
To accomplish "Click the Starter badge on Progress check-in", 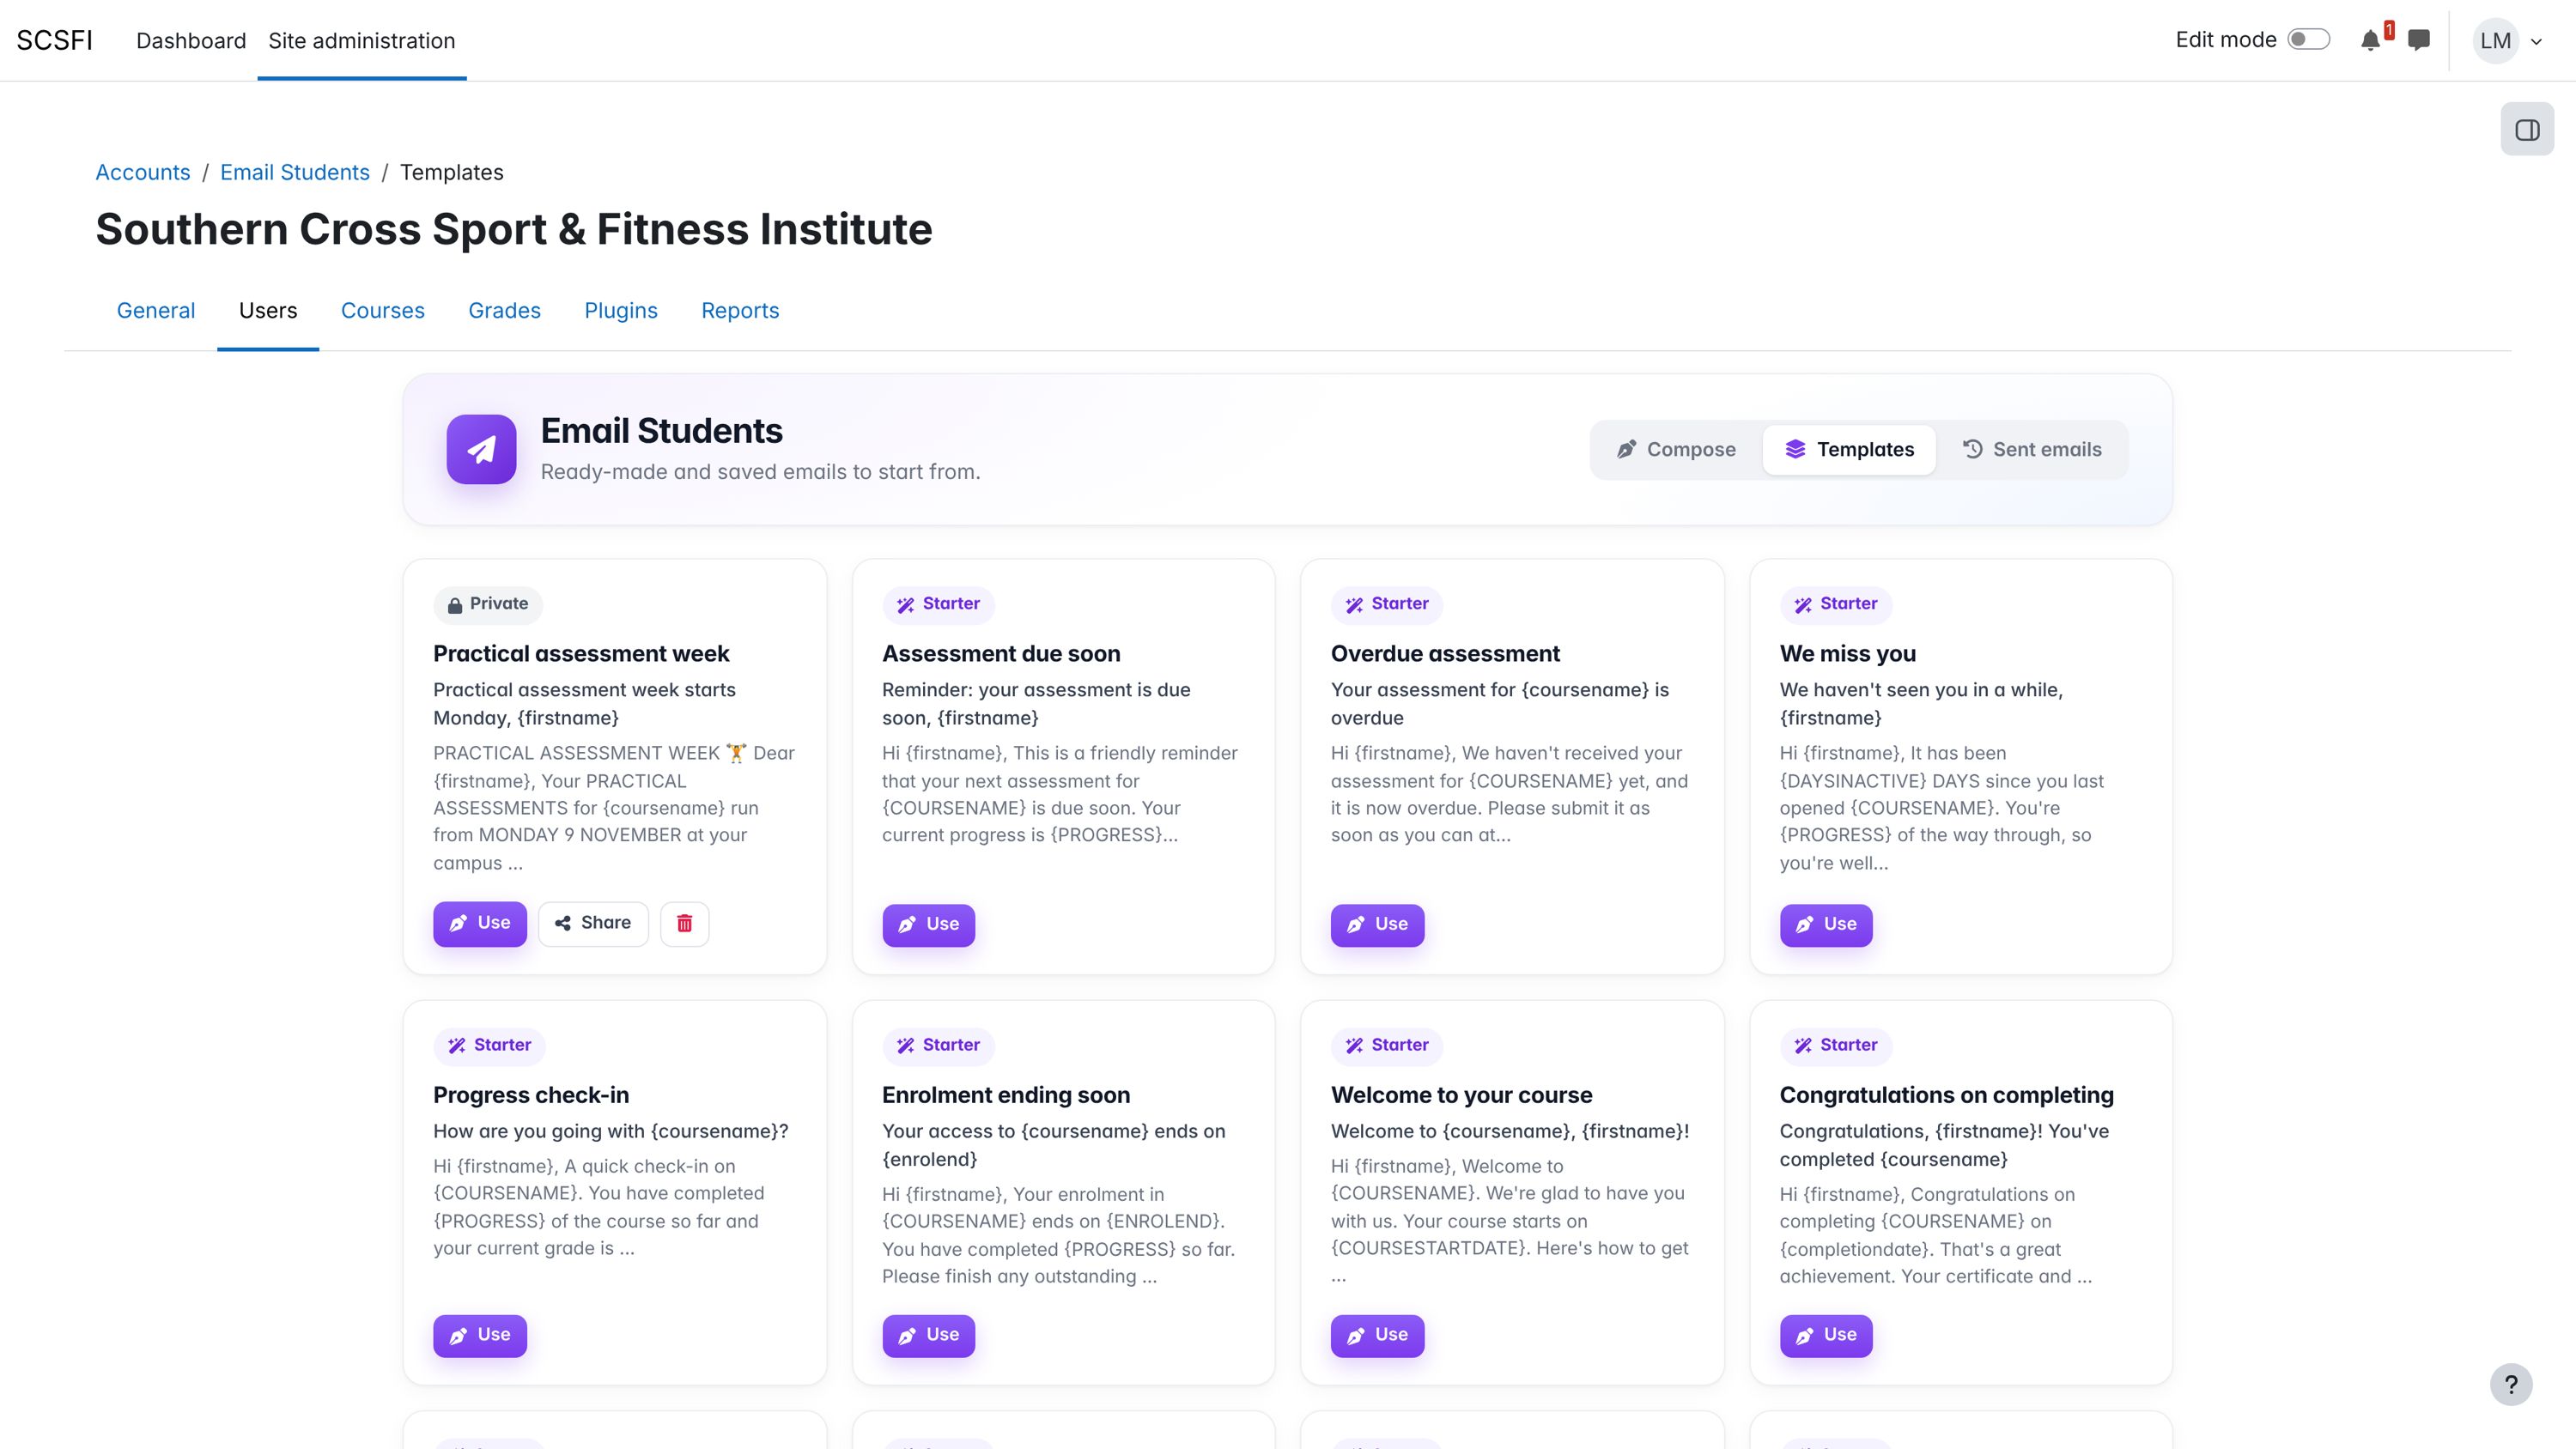I will pyautogui.click(x=489, y=1045).
